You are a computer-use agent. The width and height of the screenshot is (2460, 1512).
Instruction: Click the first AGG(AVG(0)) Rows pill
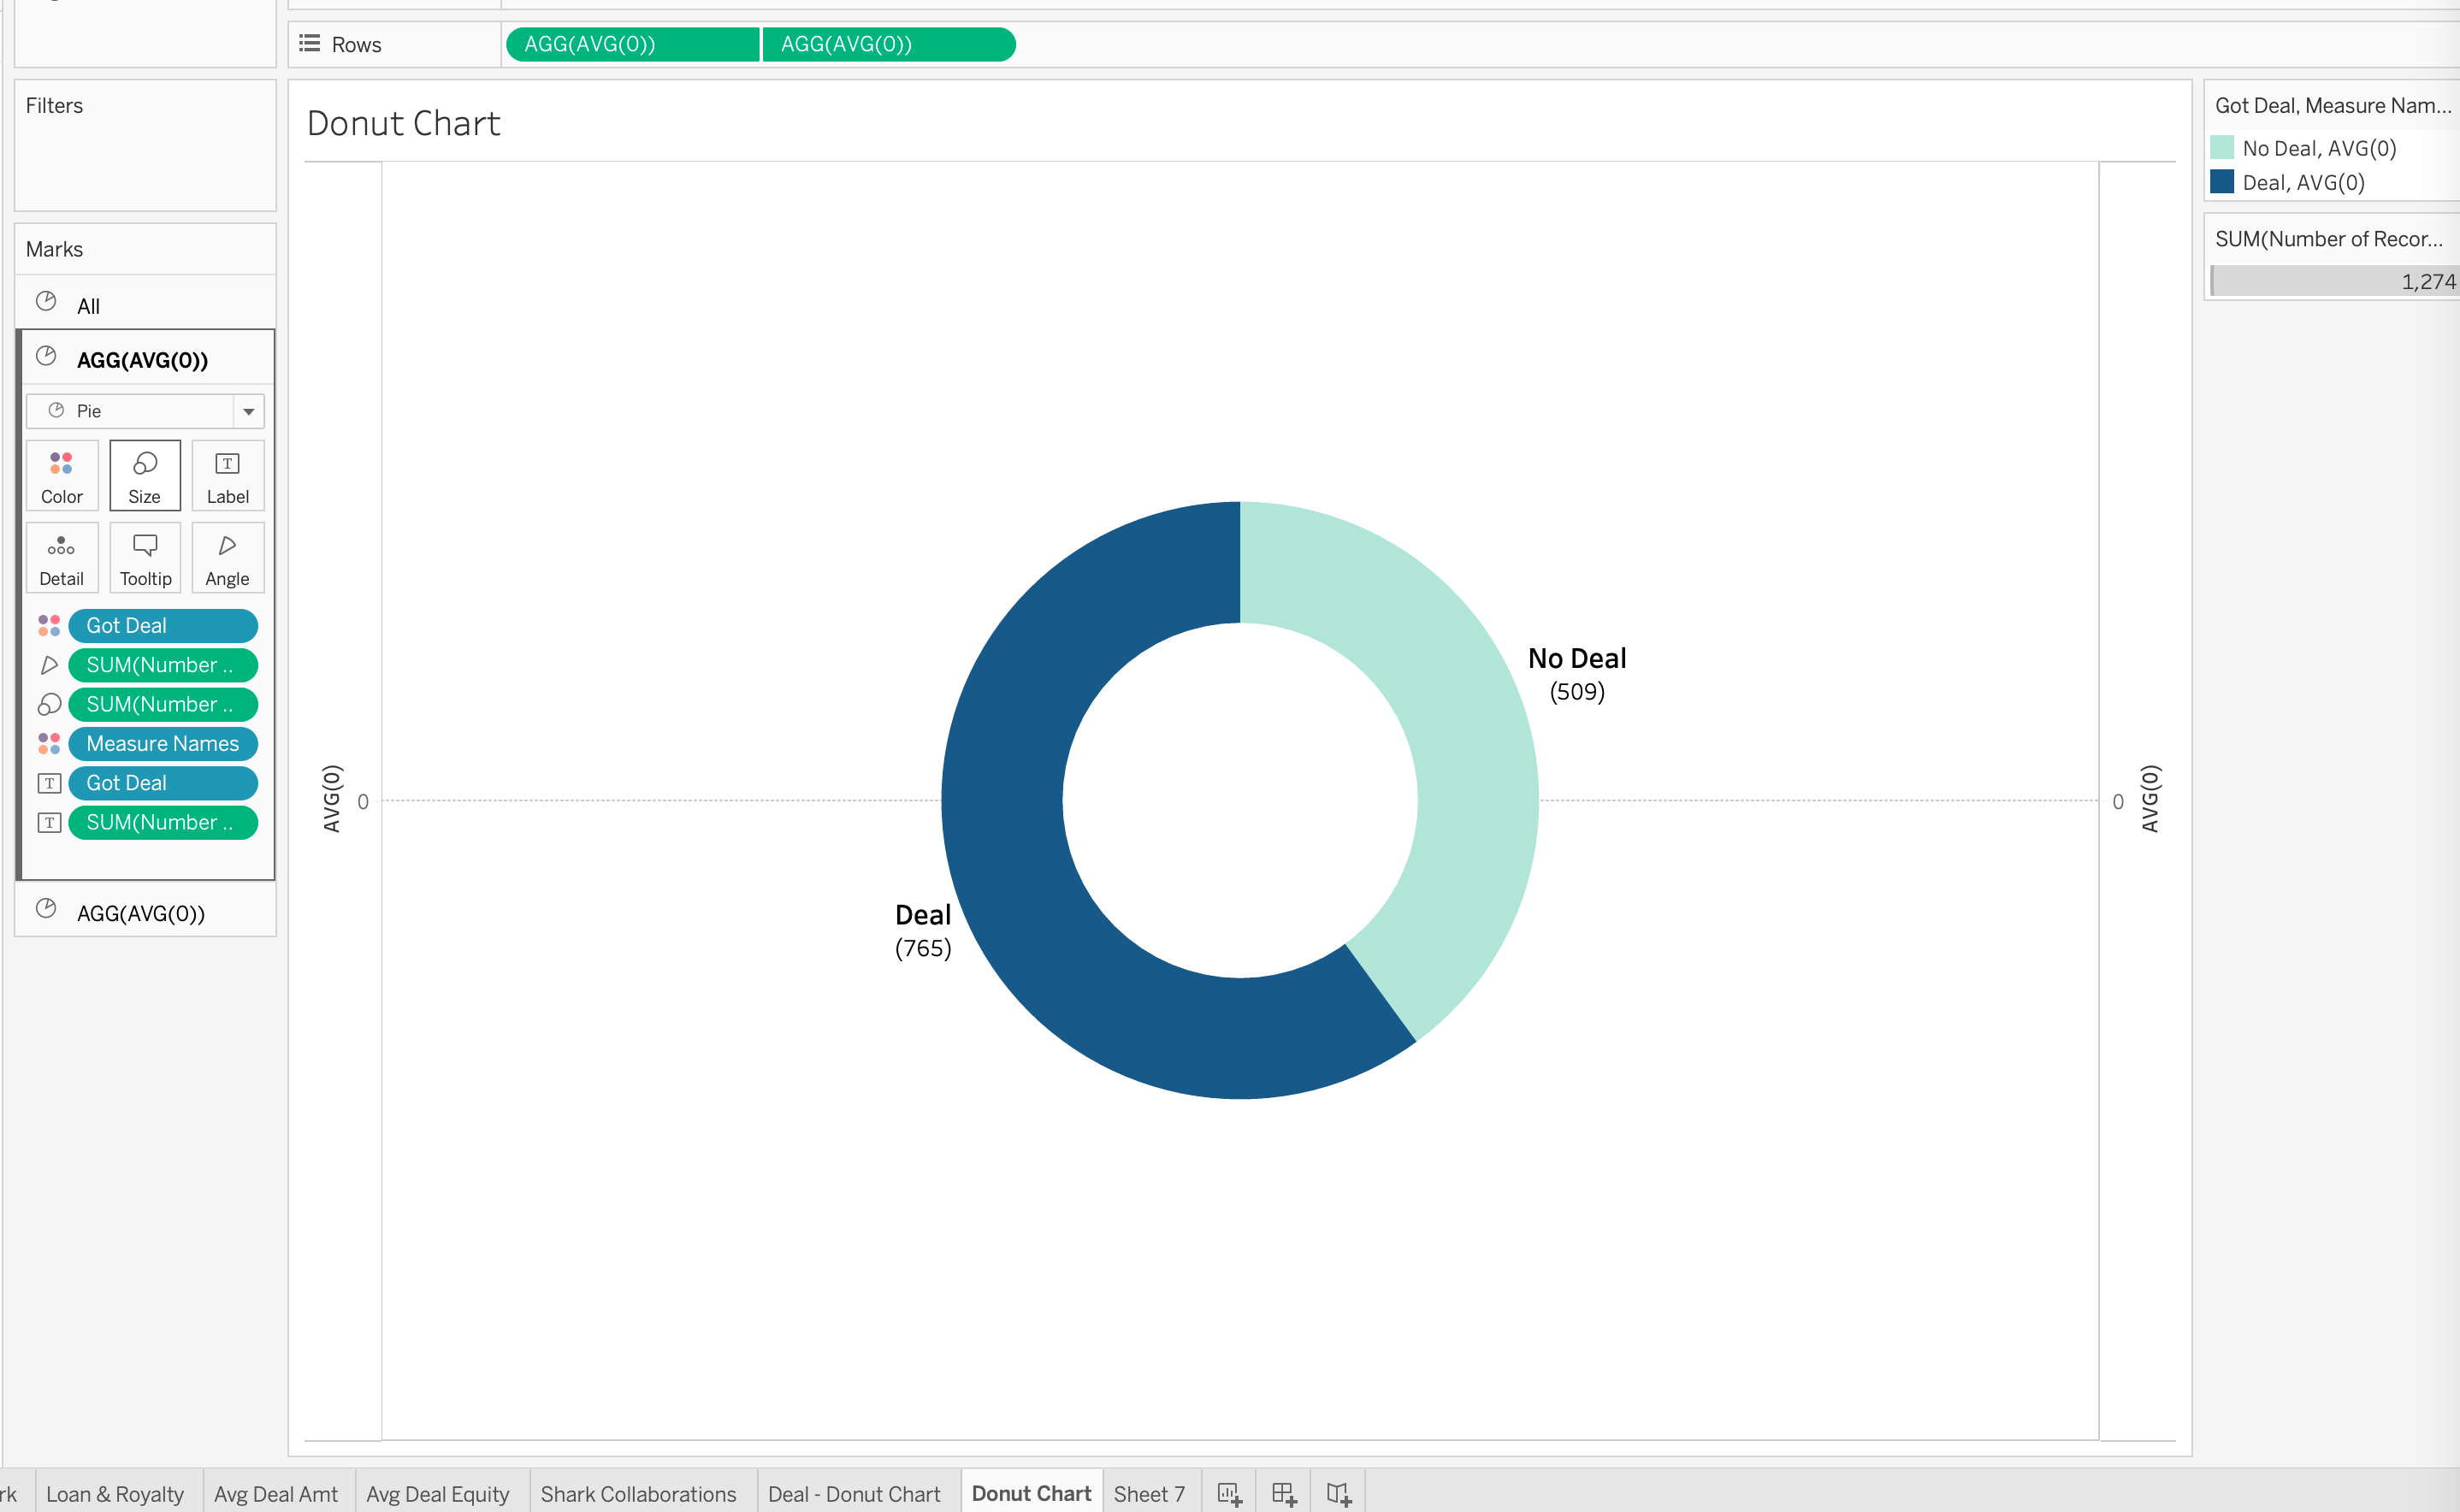click(631, 45)
